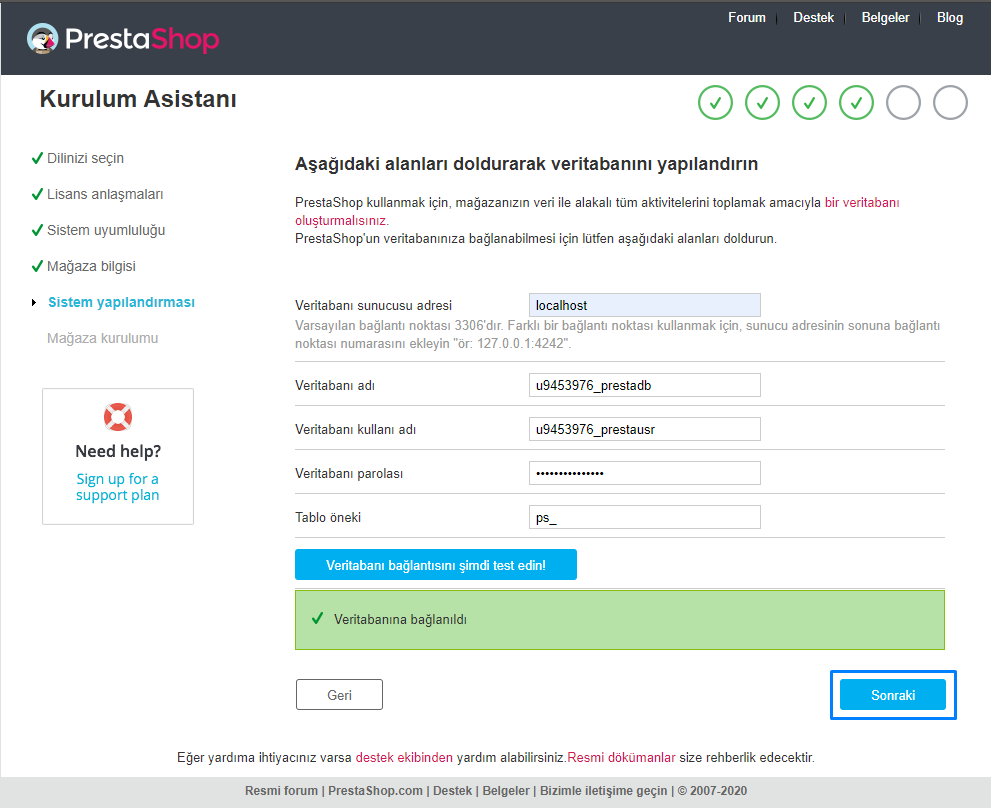Go to Lisans anlaşmaları step

pos(105,194)
